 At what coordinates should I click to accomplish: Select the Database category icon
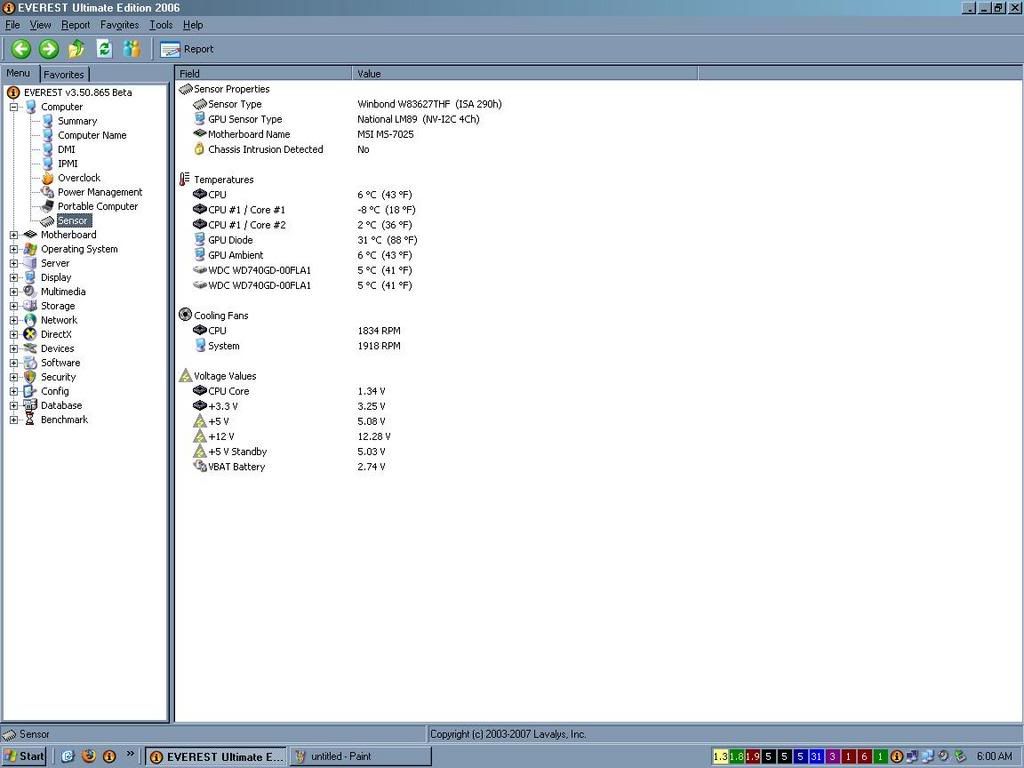pyautogui.click(x=30, y=406)
